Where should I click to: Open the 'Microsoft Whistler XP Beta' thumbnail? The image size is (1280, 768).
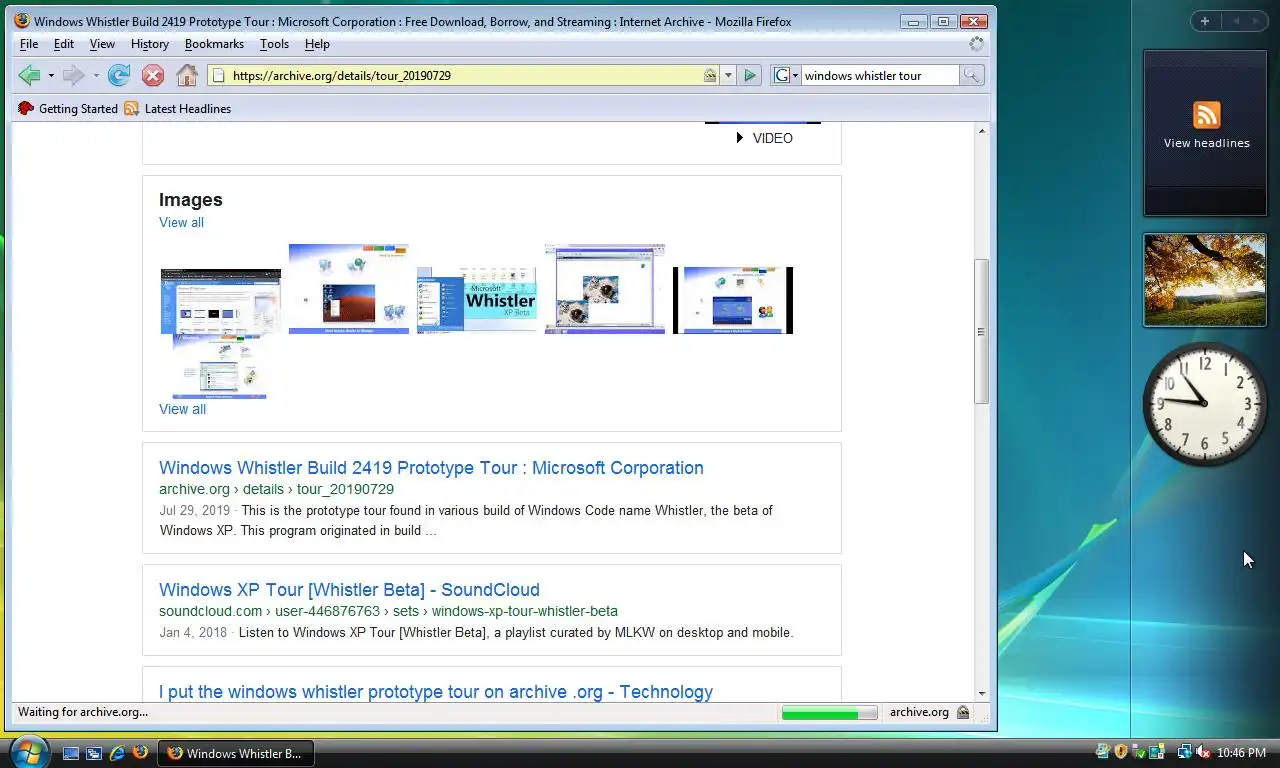tap(477, 300)
